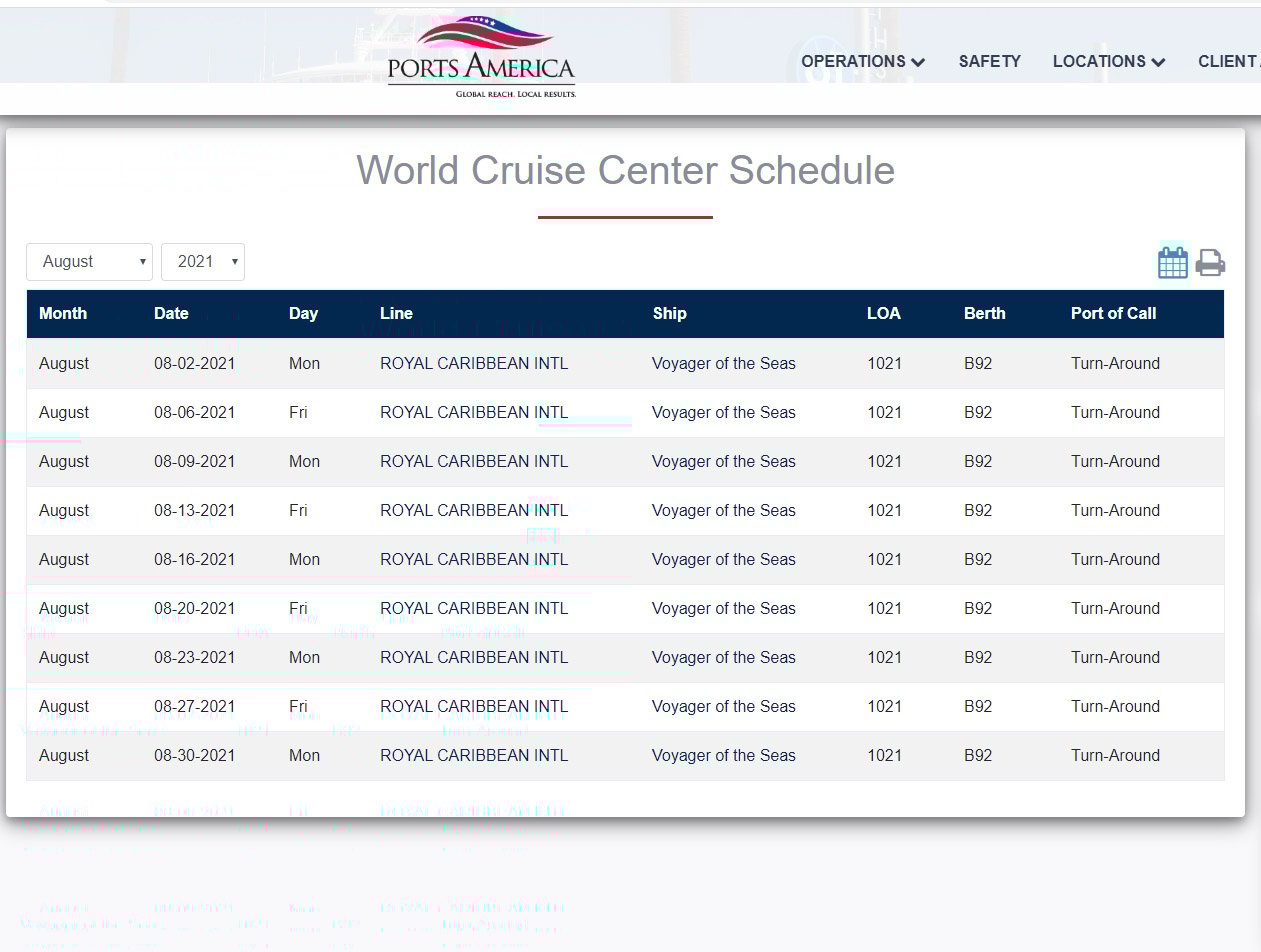
Task: Open the Client nav item
Action: coord(1229,61)
